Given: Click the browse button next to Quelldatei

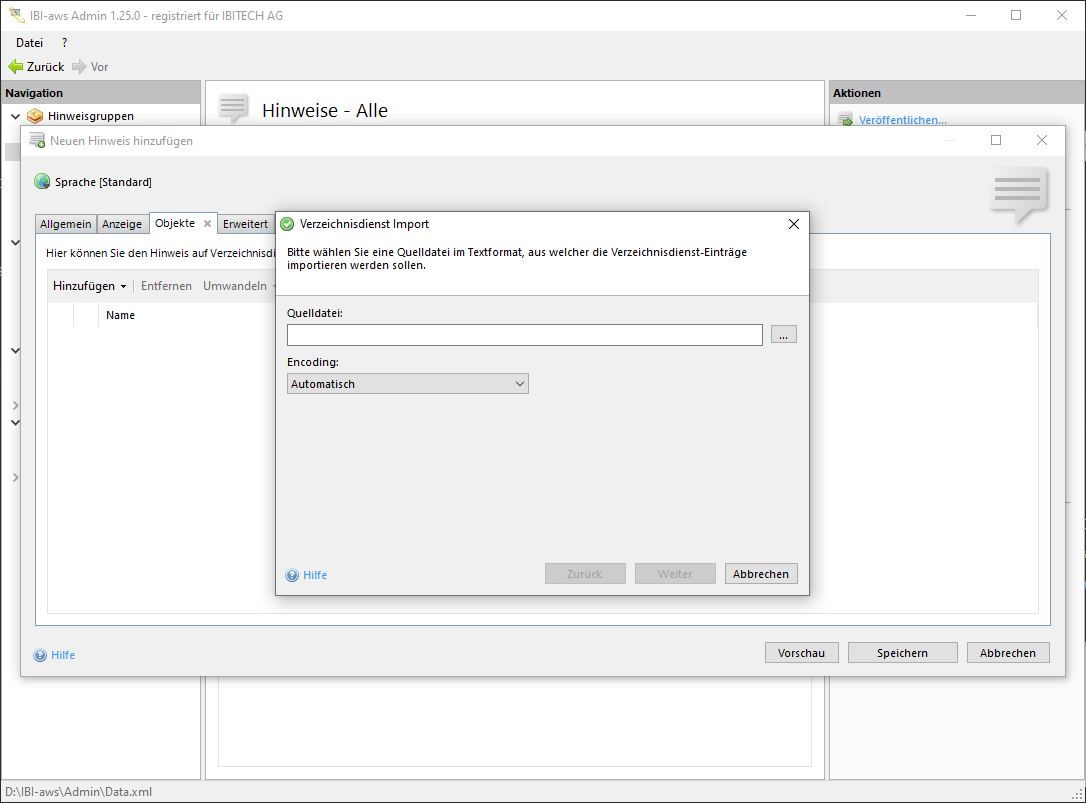Looking at the screenshot, I should pyautogui.click(x=783, y=335).
